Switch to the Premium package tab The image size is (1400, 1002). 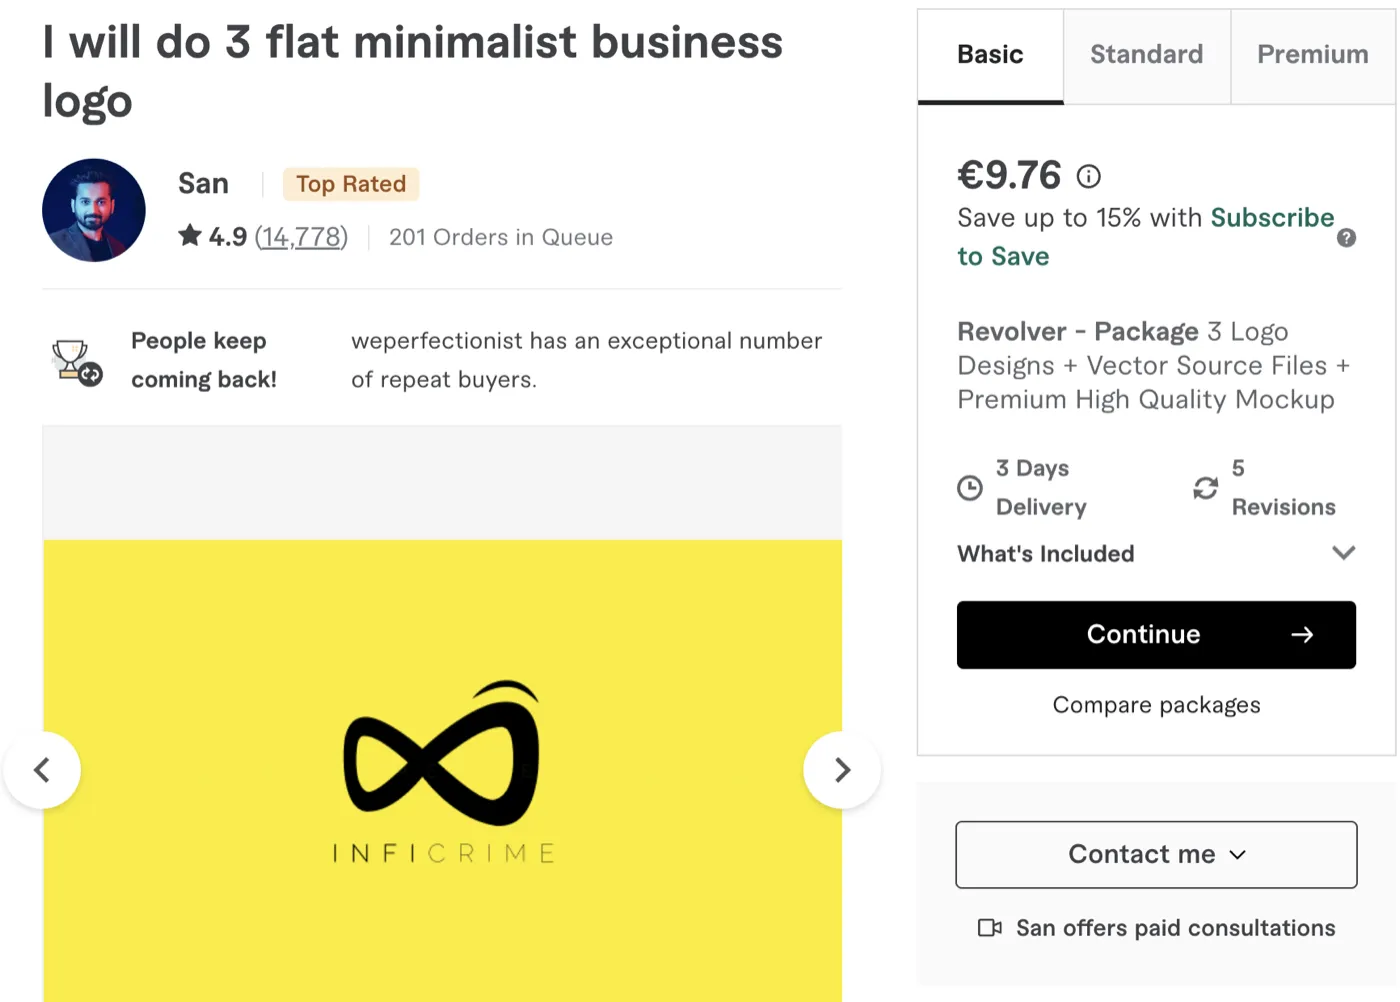(1312, 55)
